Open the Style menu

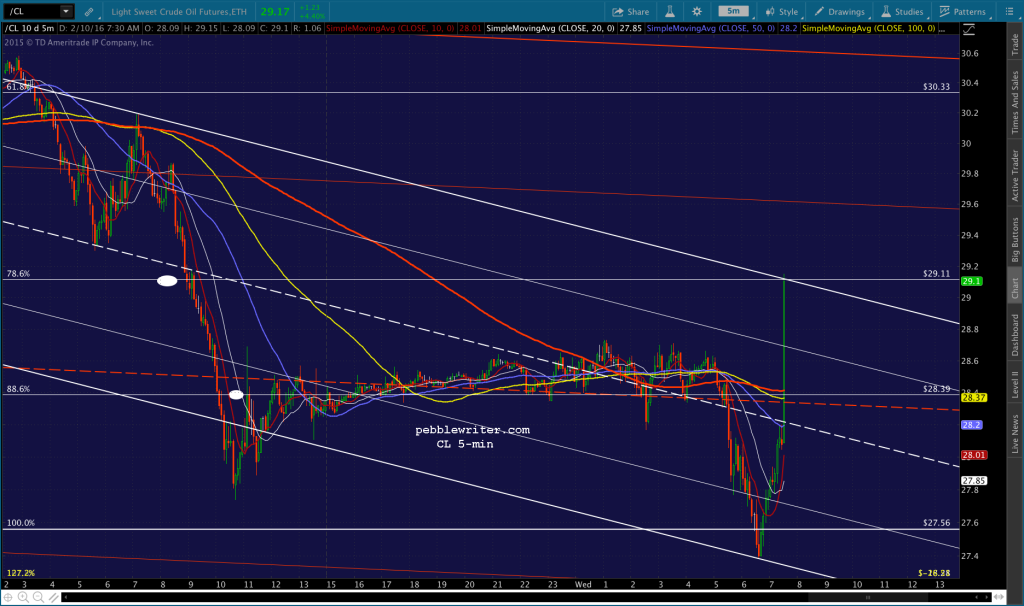[x=782, y=12]
